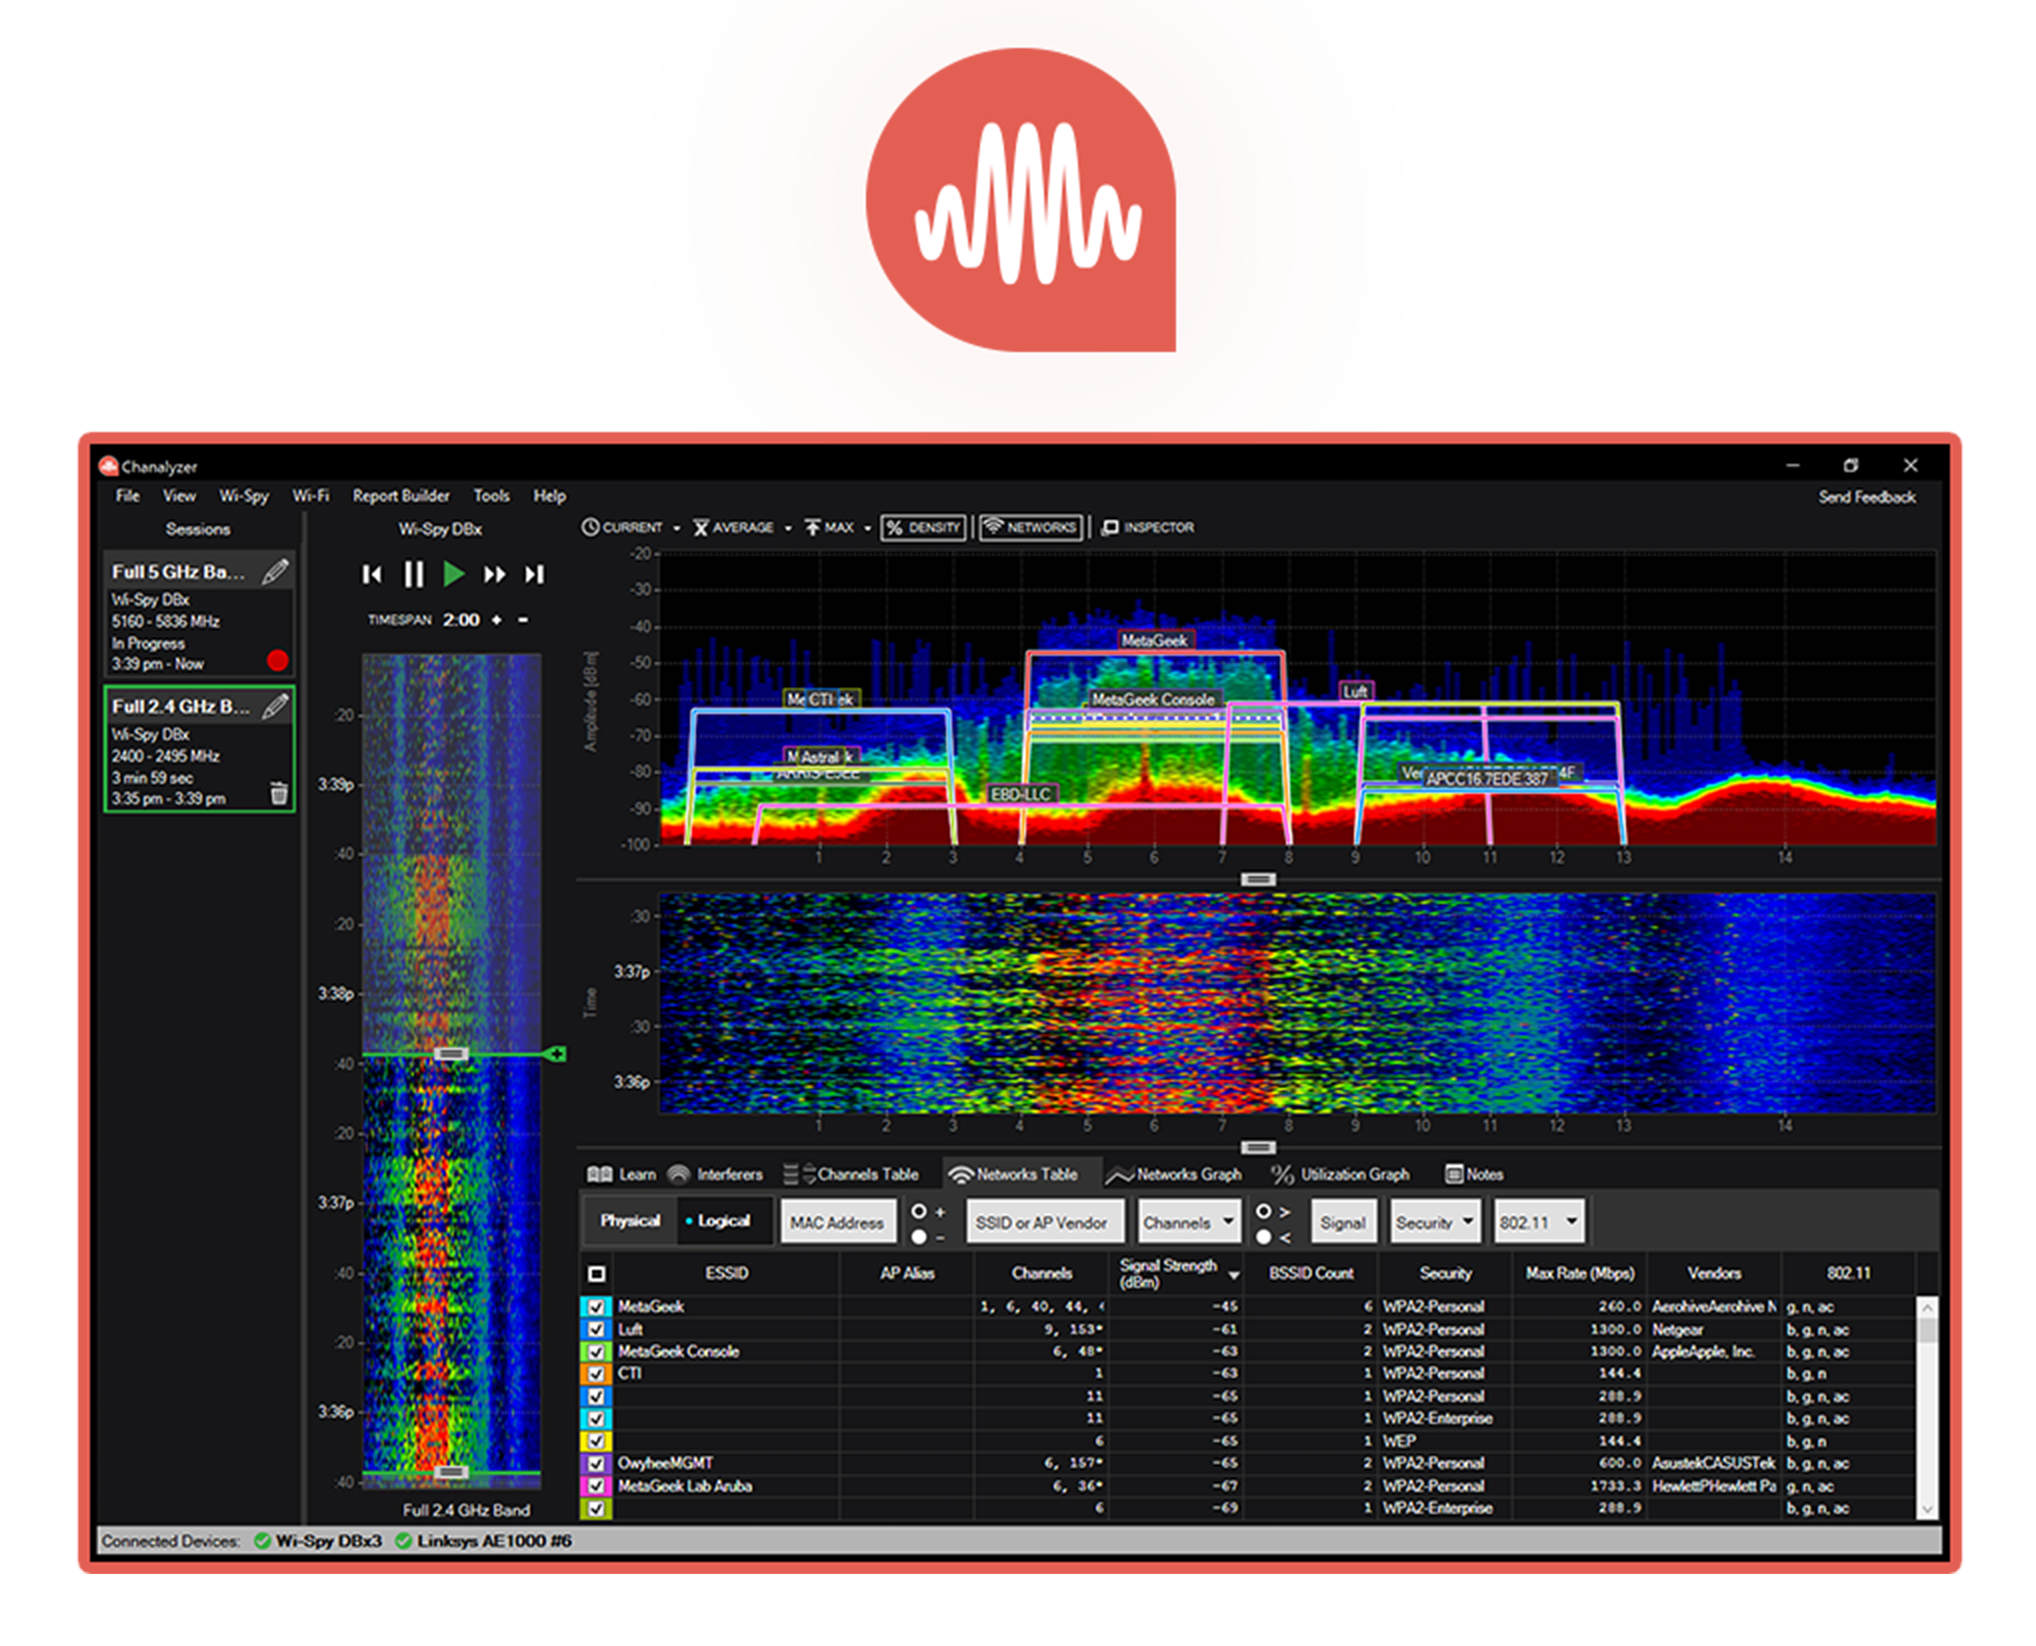Switch to the Learn tab
2036x1646 pixels.
point(621,1174)
